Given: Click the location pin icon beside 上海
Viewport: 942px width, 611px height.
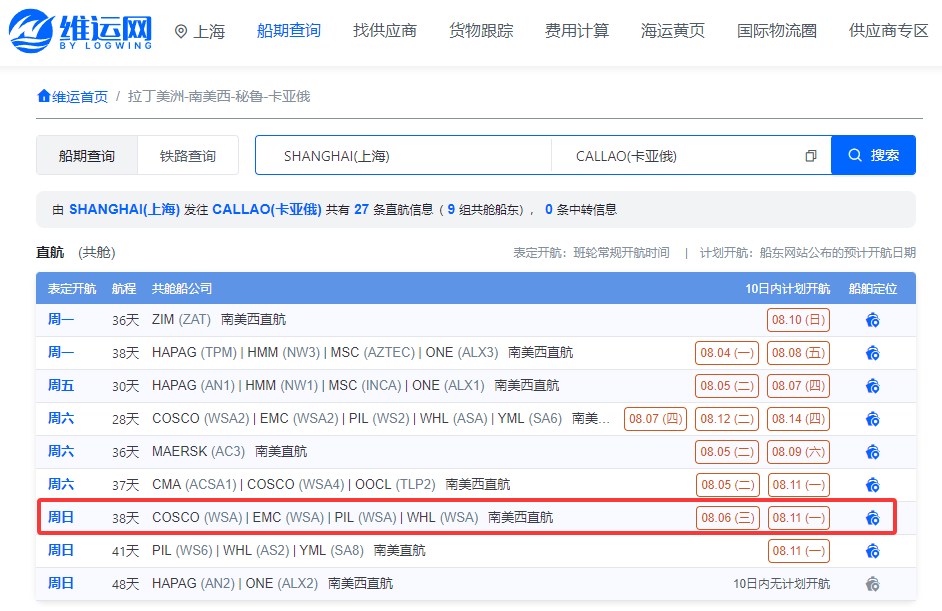Looking at the screenshot, I should point(180,31).
